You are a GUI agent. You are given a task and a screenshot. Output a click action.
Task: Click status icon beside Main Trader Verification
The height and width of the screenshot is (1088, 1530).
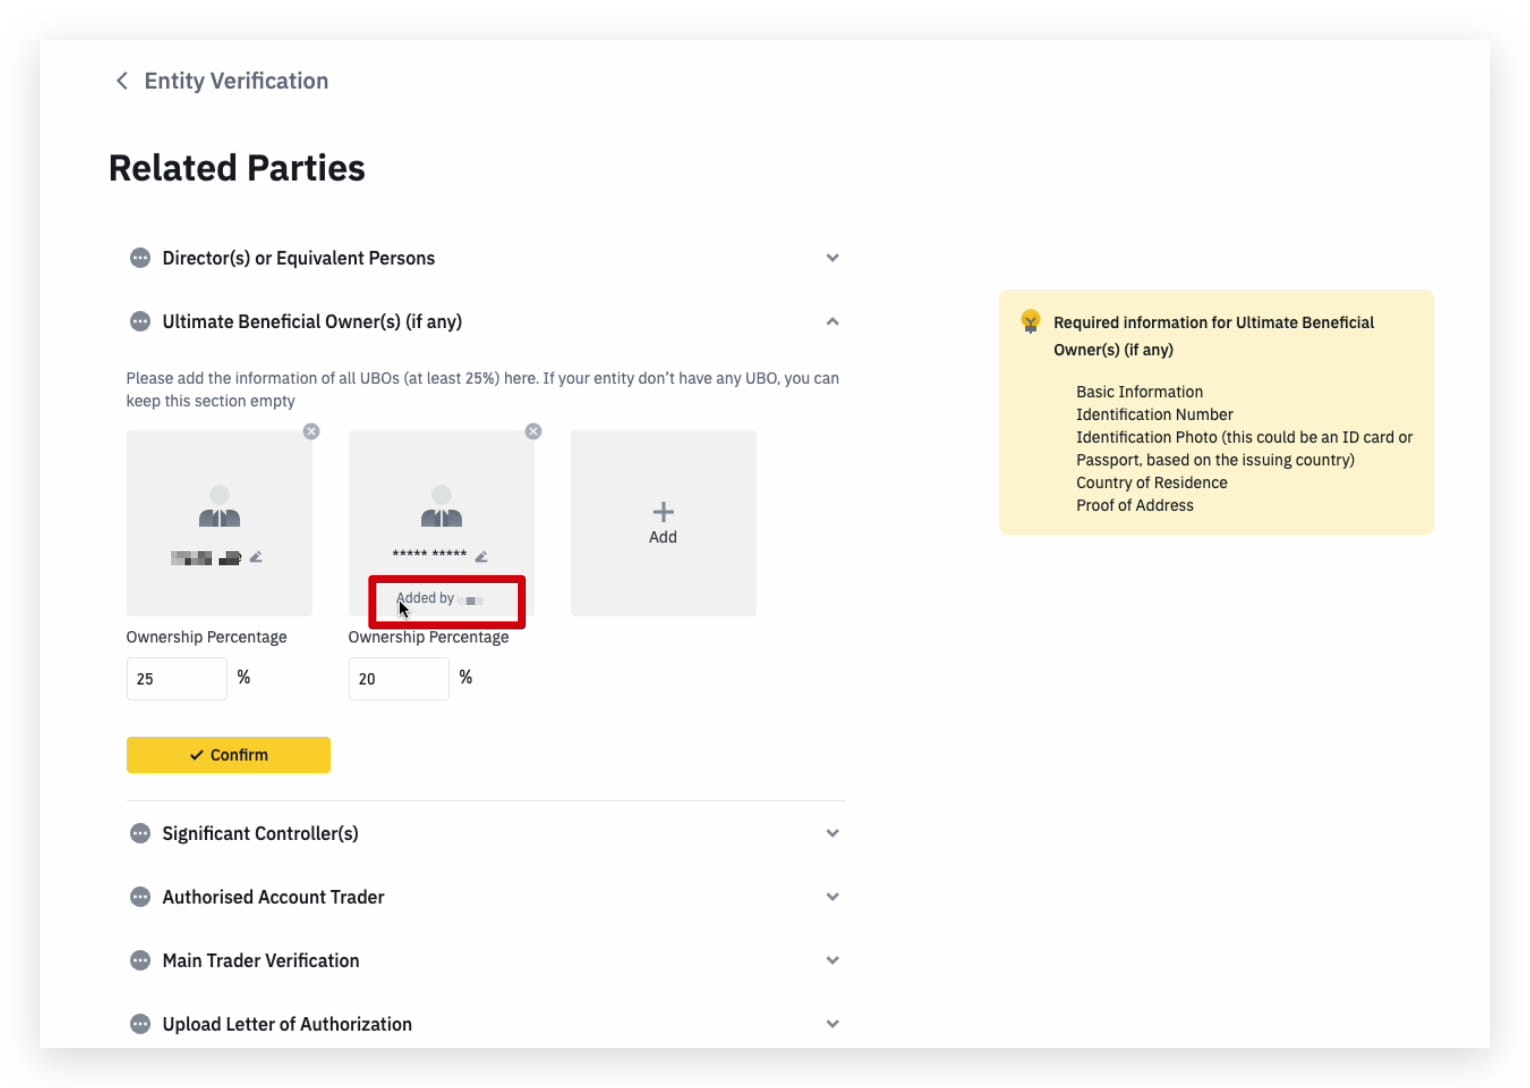140,960
